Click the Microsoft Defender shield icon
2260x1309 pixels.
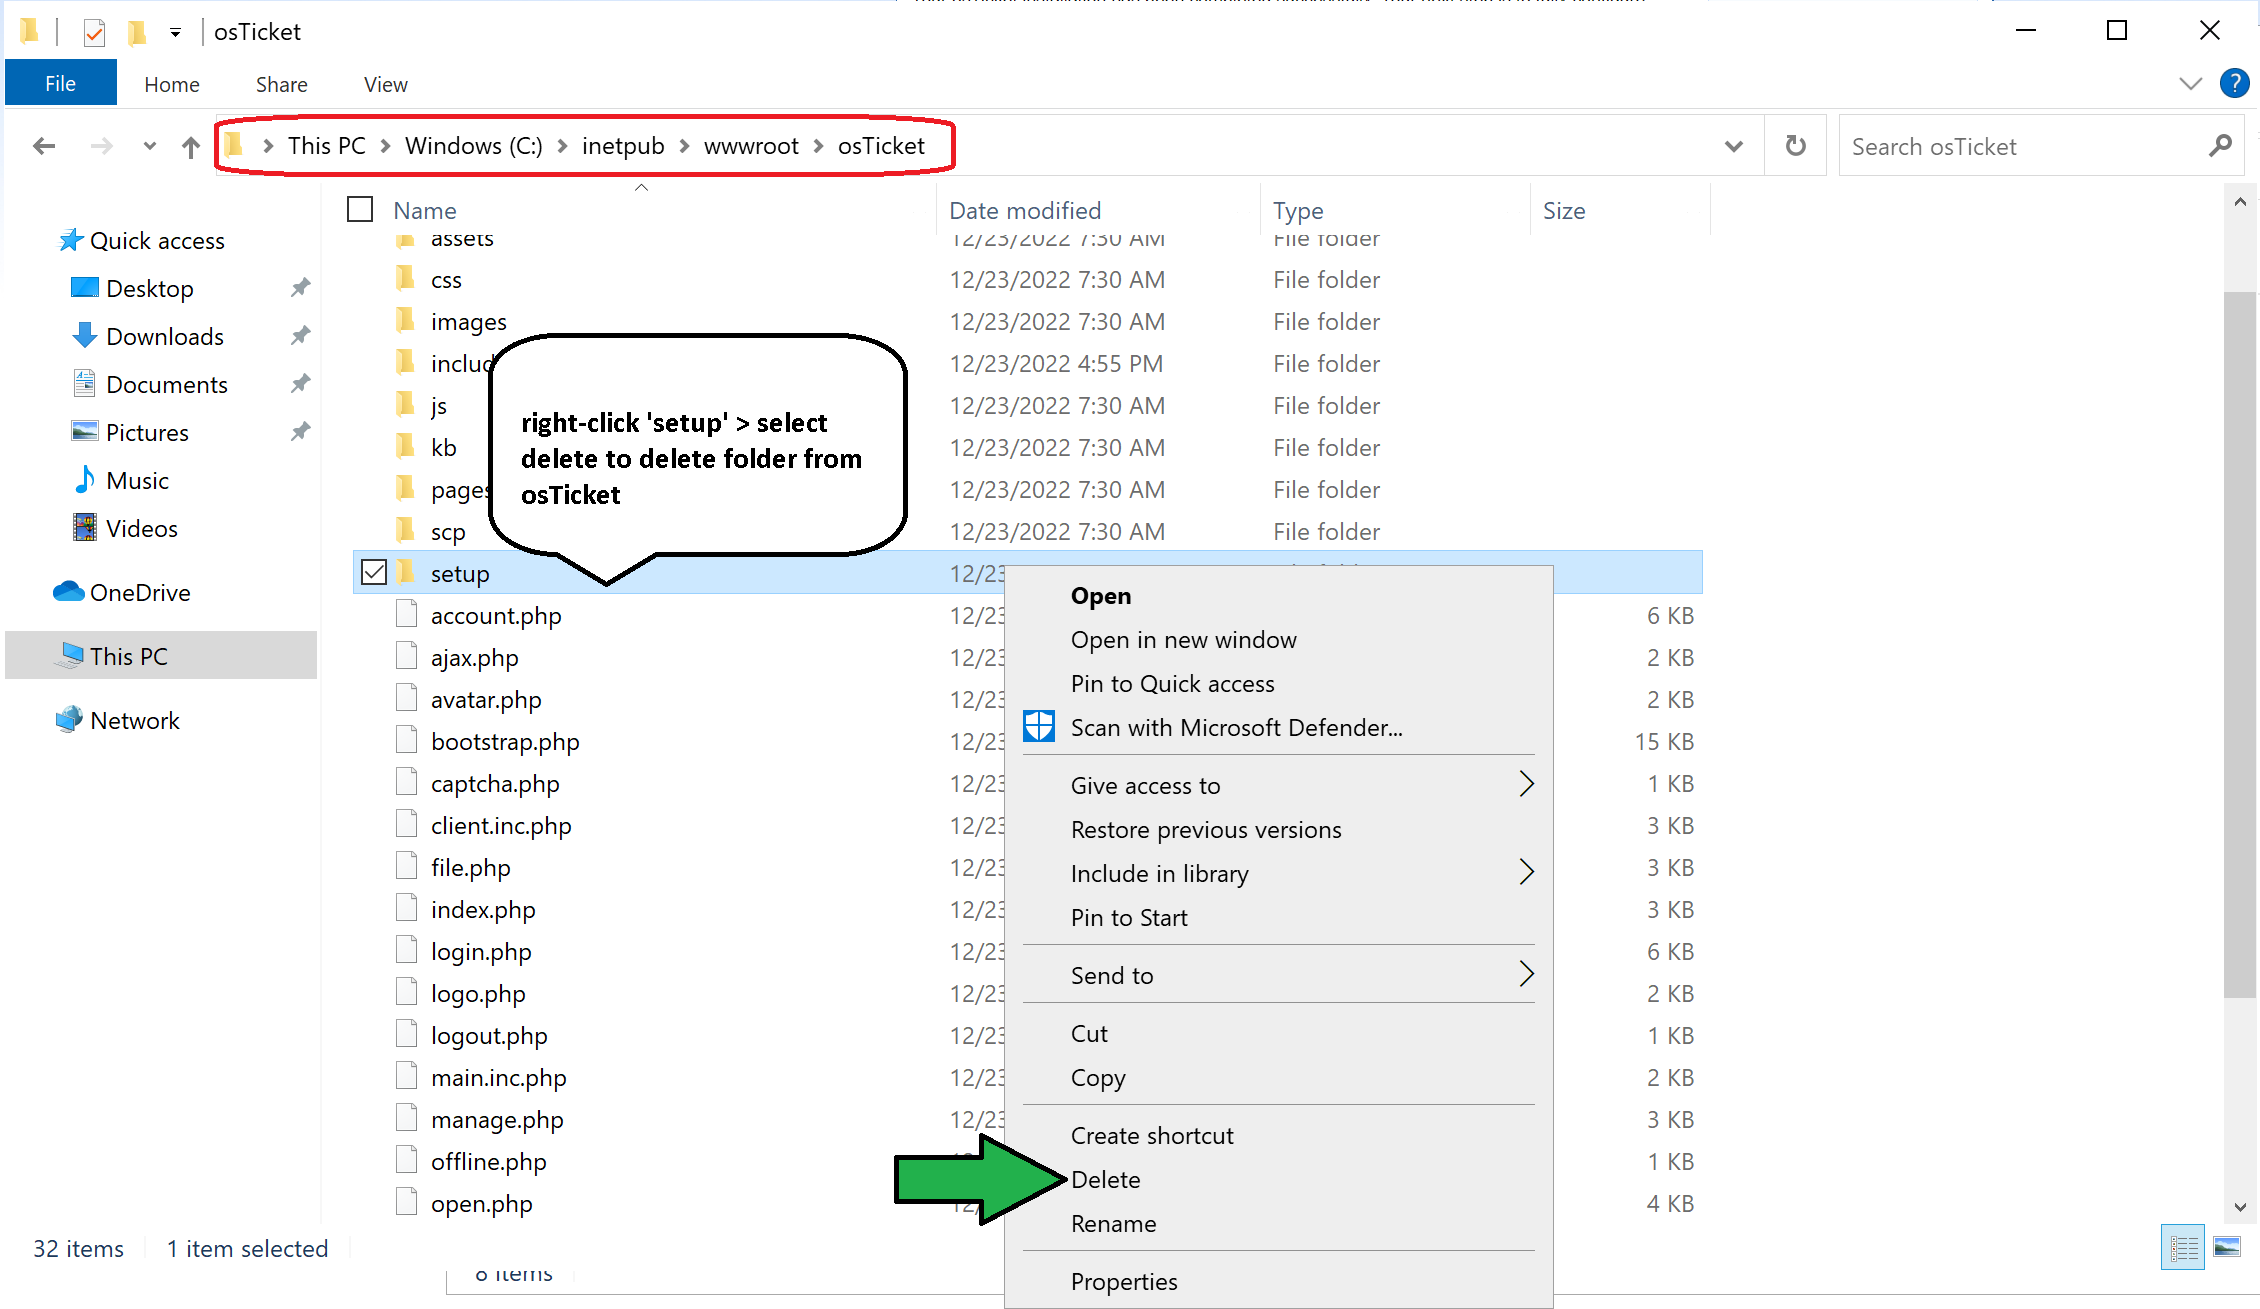point(1039,727)
